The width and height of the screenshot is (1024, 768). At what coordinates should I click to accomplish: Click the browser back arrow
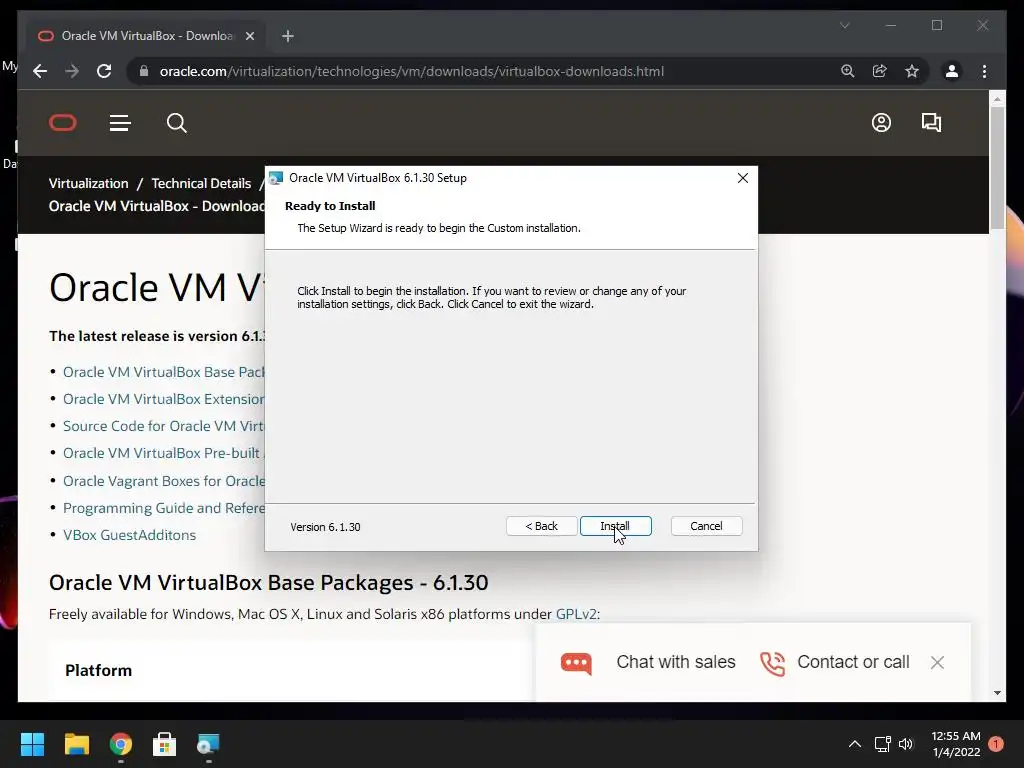(40, 71)
